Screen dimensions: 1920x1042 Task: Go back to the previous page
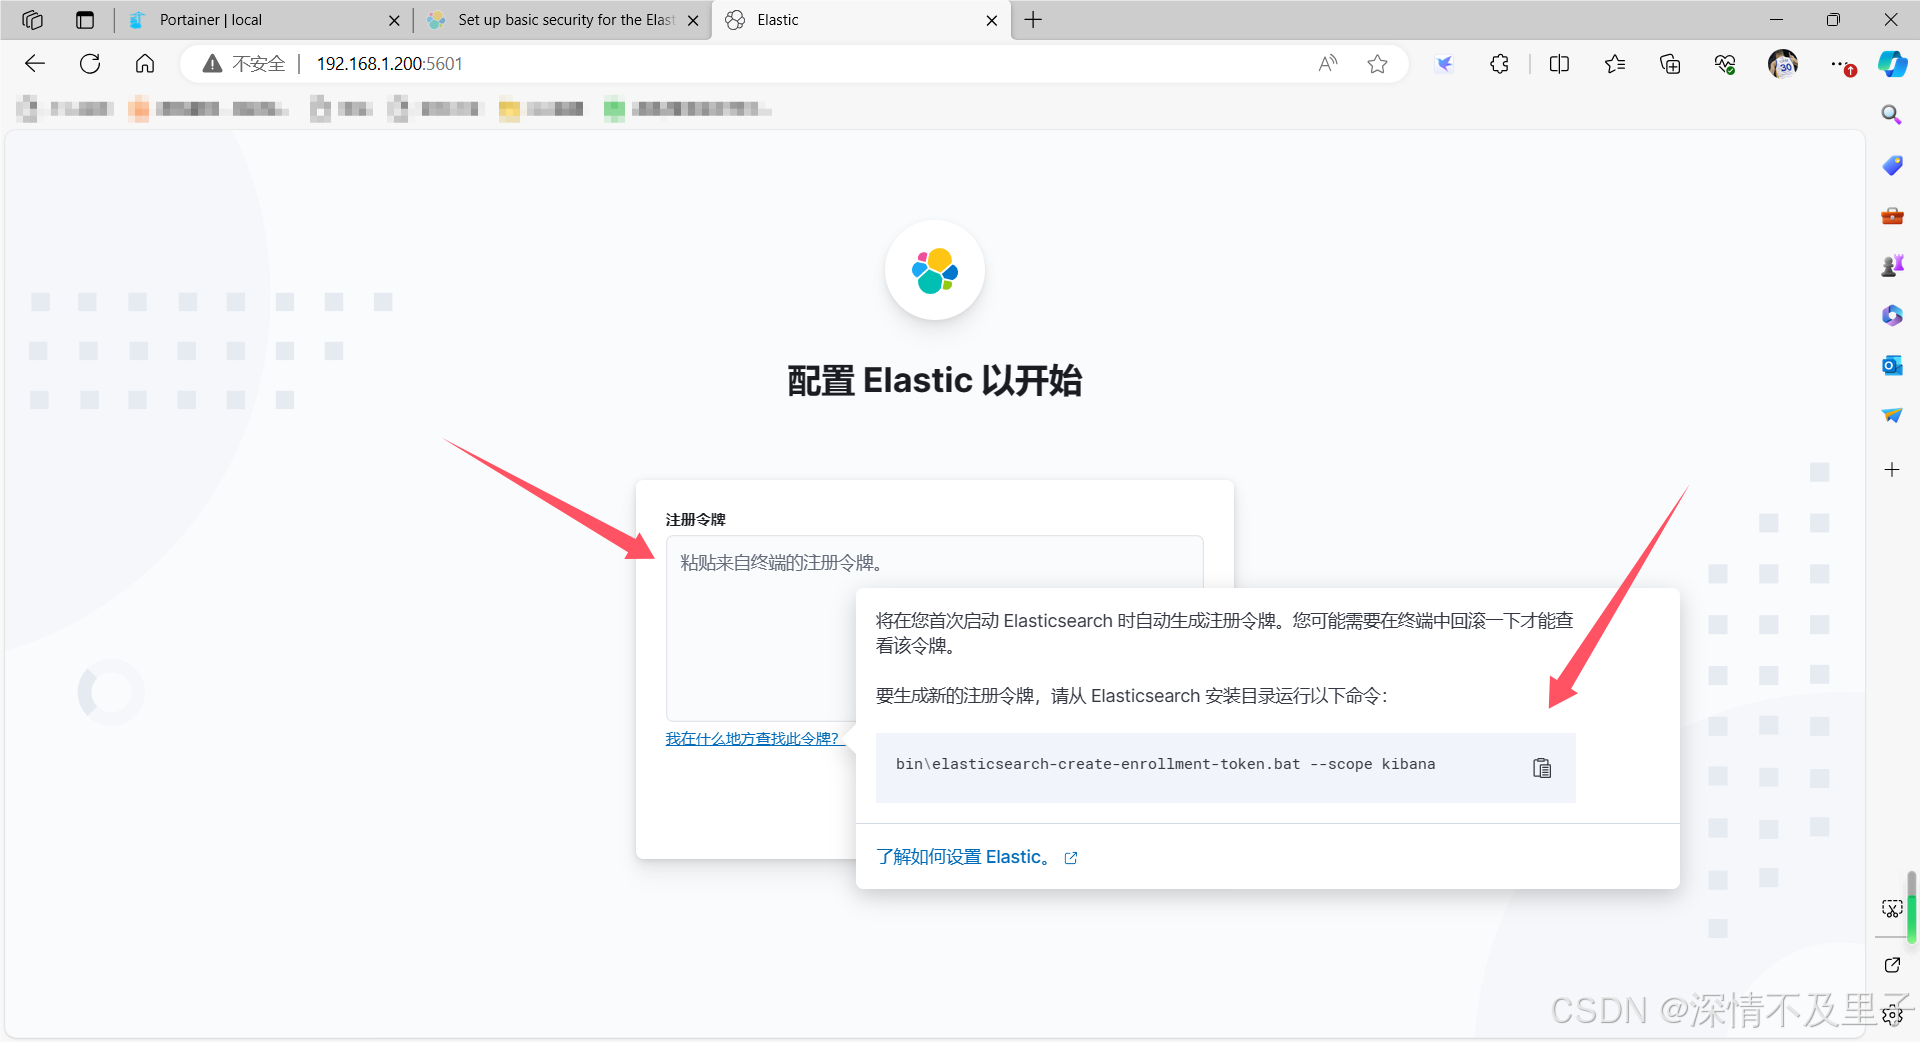point(35,64)
